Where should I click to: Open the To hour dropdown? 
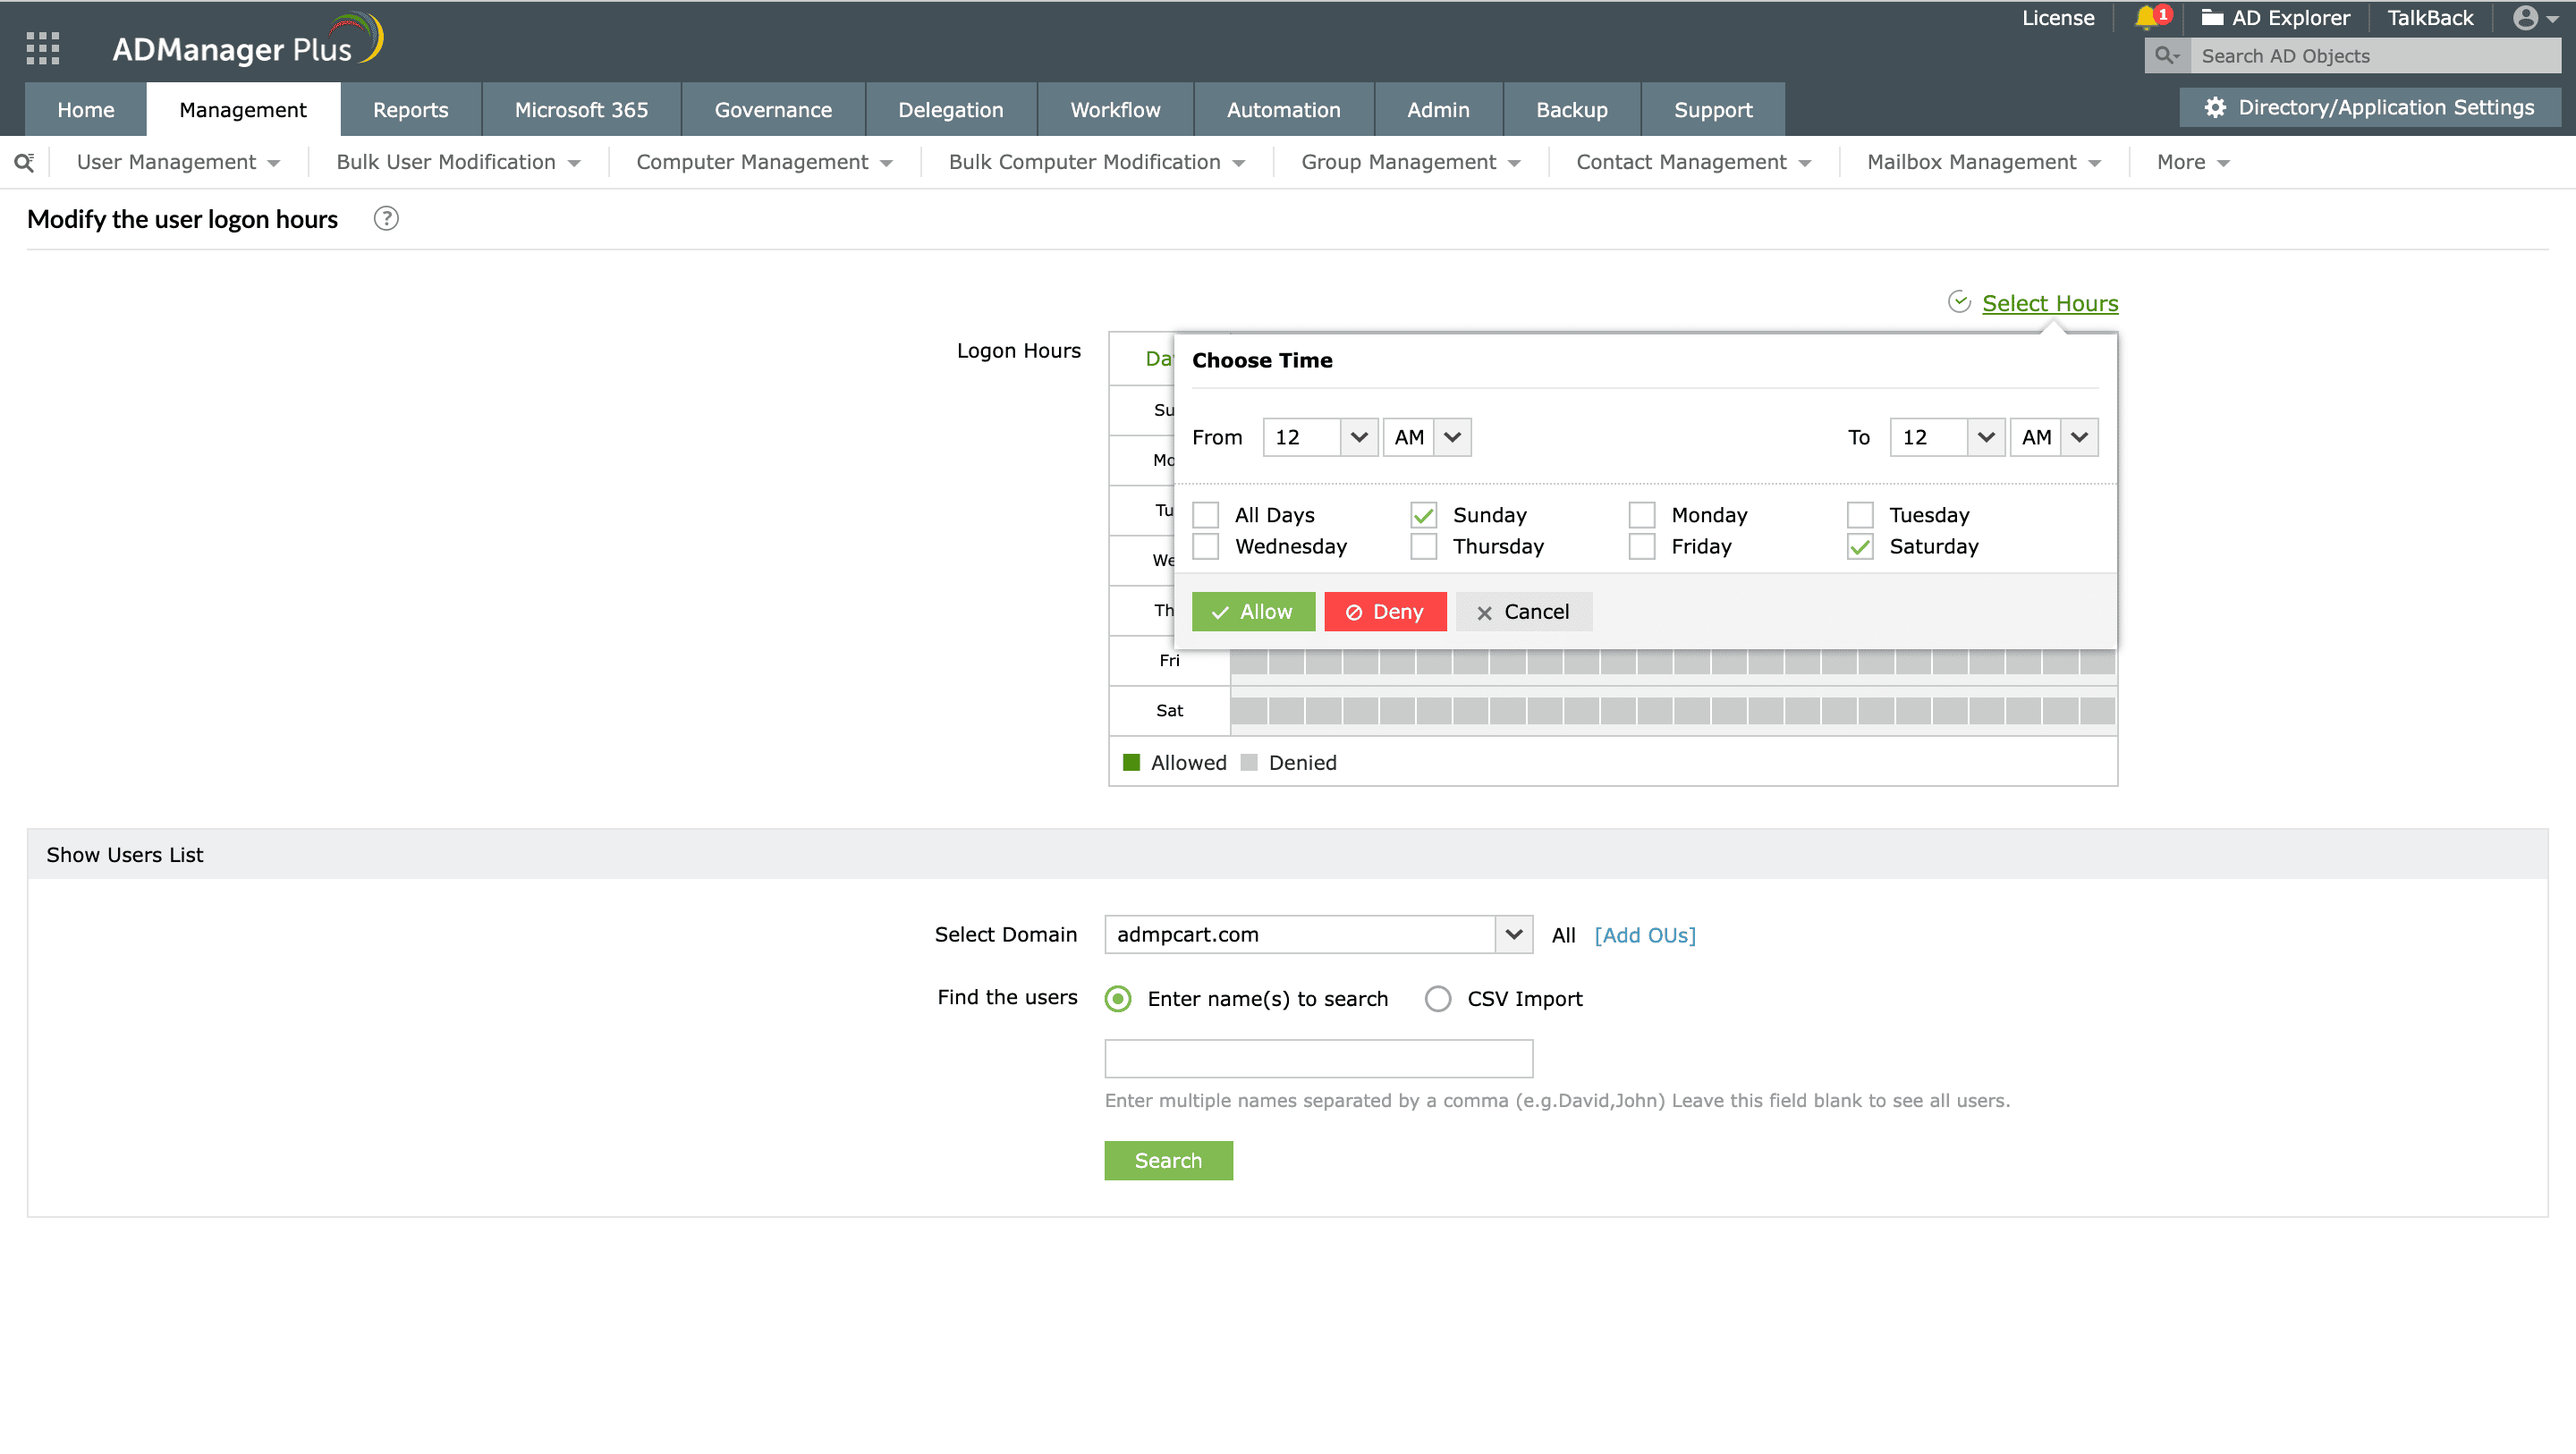[1947, 437]
